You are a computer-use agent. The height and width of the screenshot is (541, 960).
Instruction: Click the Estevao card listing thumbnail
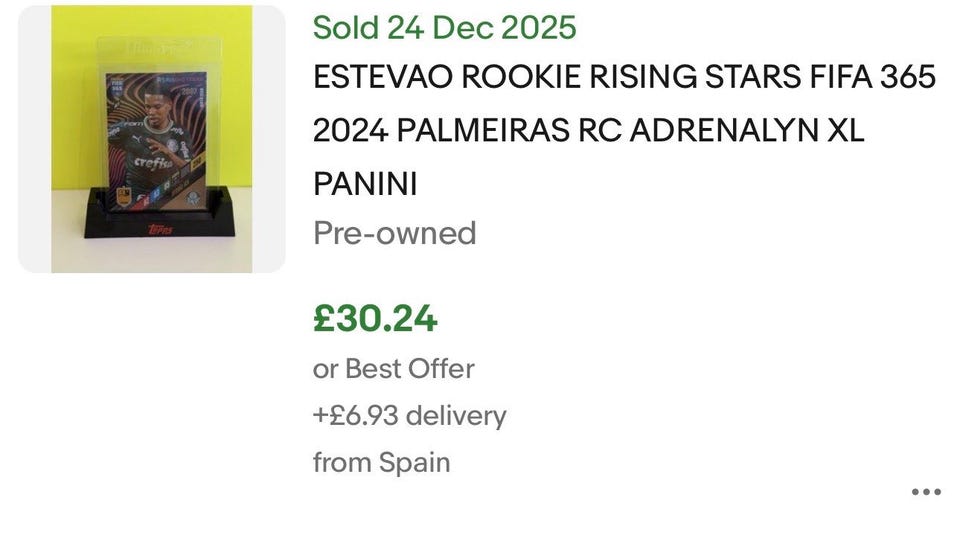coord(152,139)
